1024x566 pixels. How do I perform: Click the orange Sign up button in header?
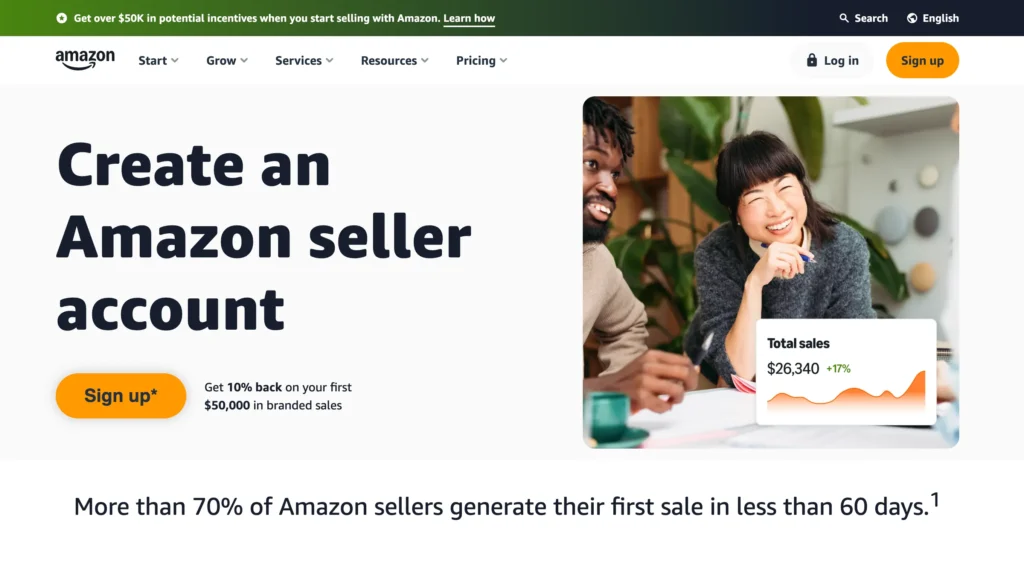click(922, 60)
